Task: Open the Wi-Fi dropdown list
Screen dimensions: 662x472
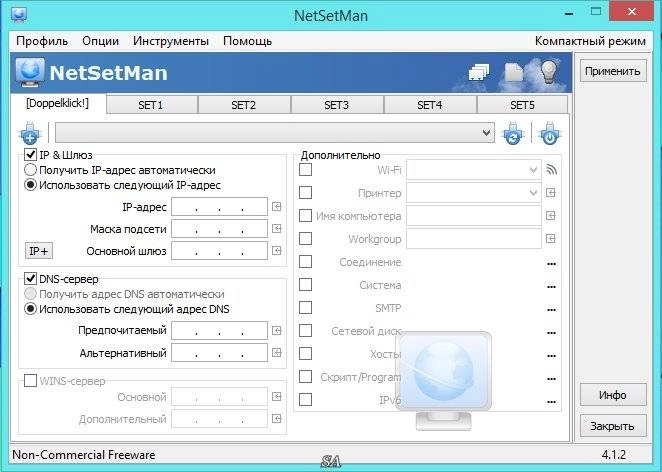Action: tap(474, 170)
